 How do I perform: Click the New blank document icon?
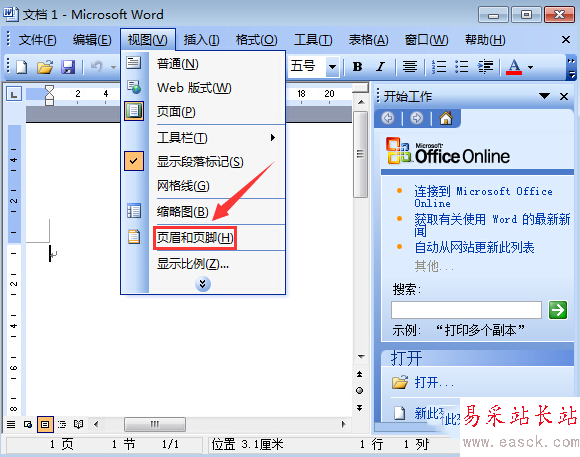[22, 67]
